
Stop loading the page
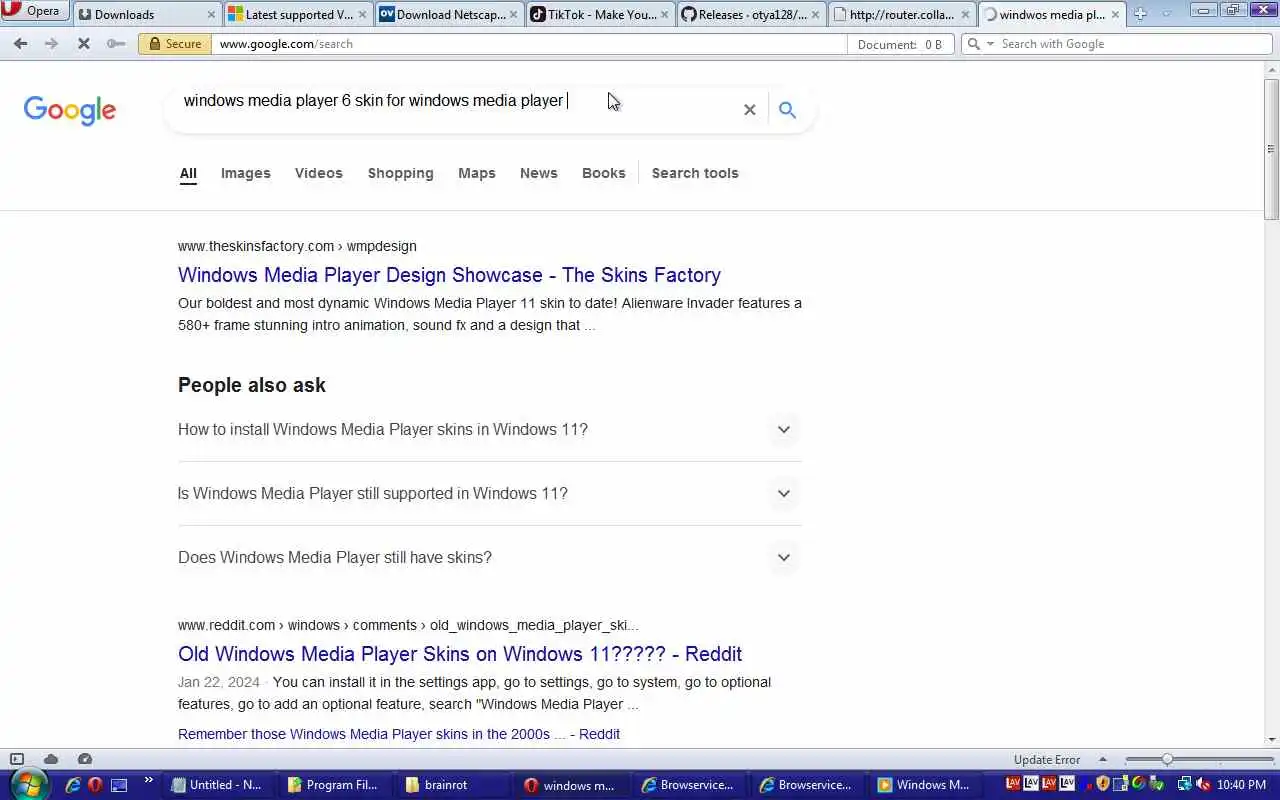[84, 44]
